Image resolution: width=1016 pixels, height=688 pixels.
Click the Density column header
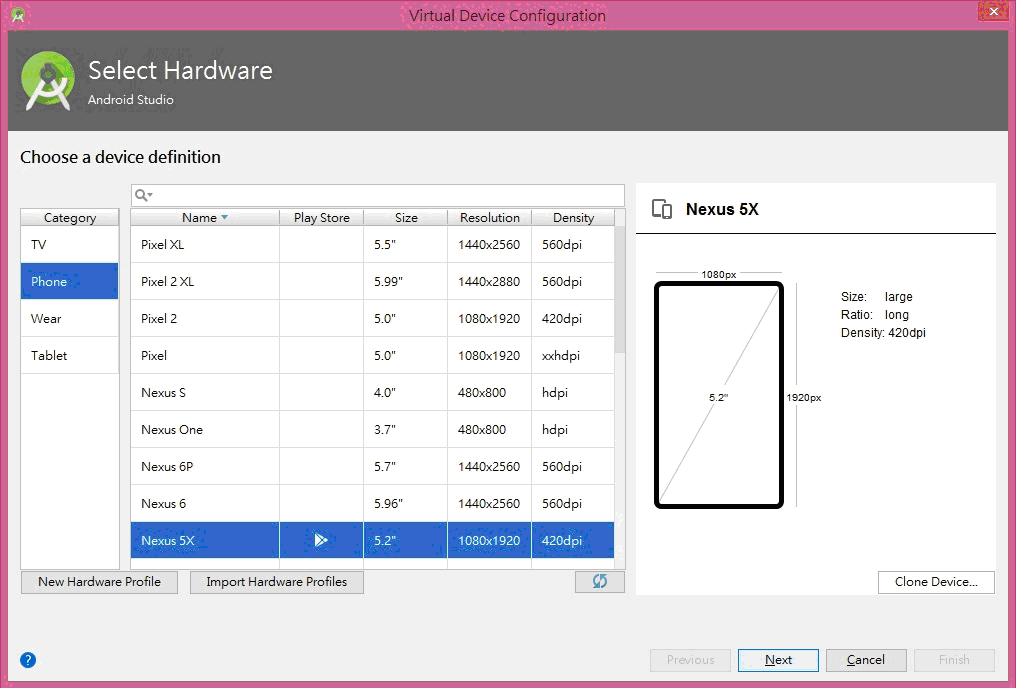point(573,217)
